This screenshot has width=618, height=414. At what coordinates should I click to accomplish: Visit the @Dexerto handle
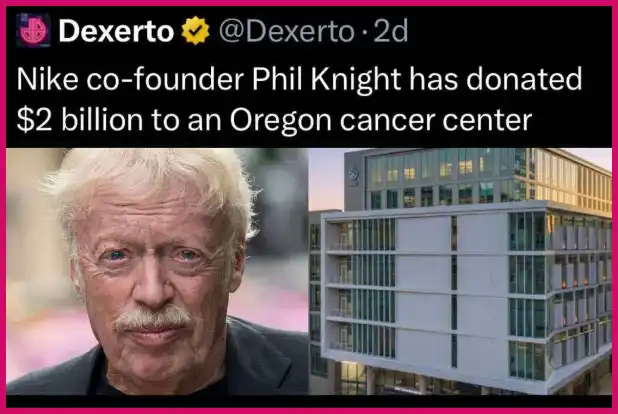(x=287, y=31)
